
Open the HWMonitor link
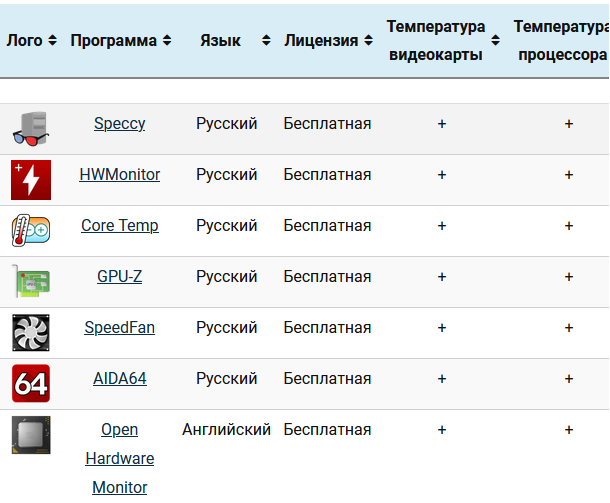[x=119, y=174]
